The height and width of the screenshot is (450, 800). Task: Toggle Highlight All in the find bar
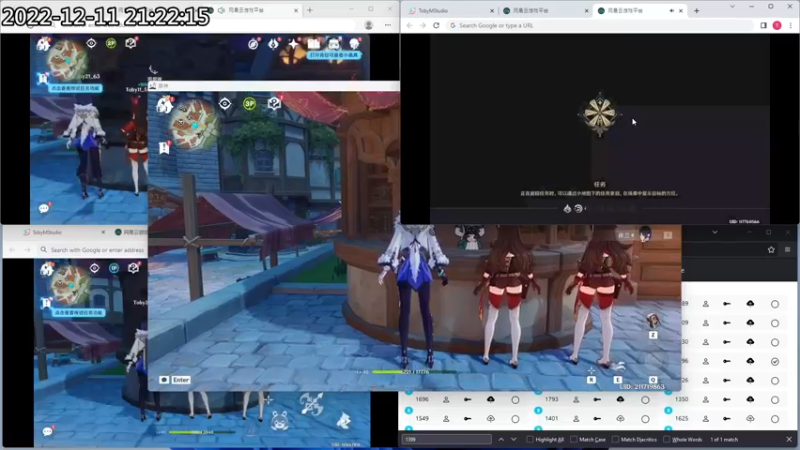pyautogui.click(x=530, y=439)
